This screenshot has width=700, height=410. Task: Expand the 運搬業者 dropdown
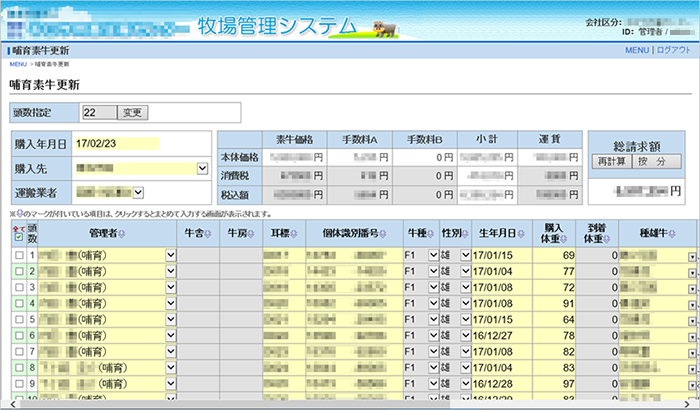pos(138,193)
